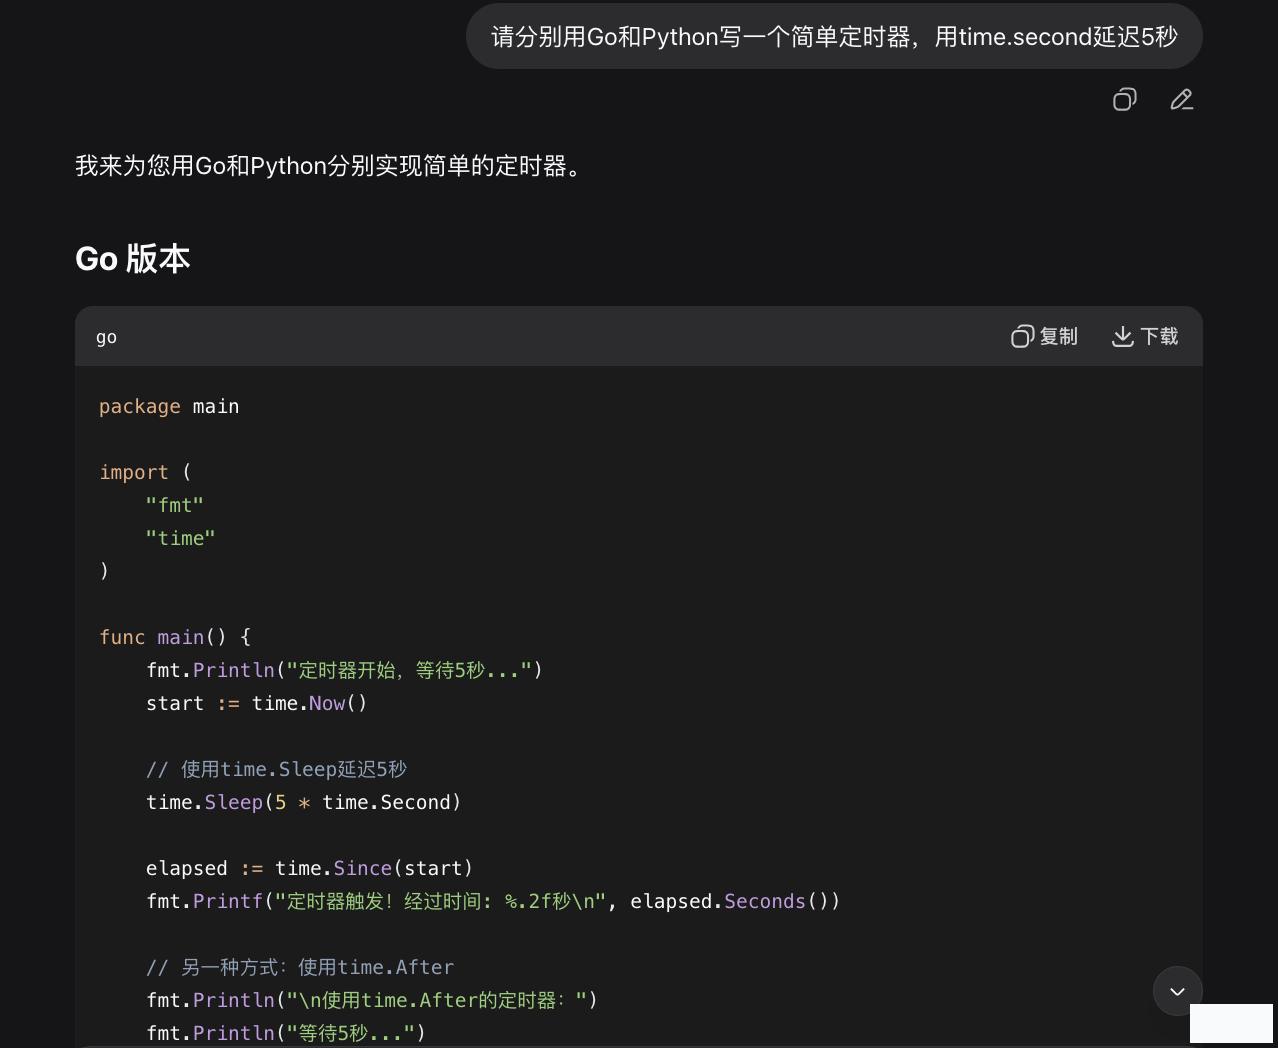Click the line 'func main() {'
The width and height of the screenshot is (1278, 1048).
pos(175,637)
